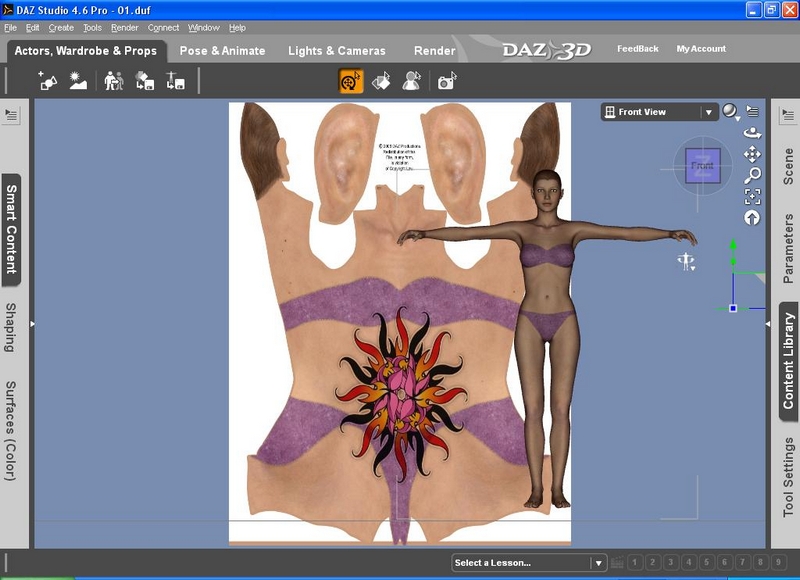Screen dimensions: 800x580
Task: Open the File menu
Action: pyautogui.click(x=10, y=28)
